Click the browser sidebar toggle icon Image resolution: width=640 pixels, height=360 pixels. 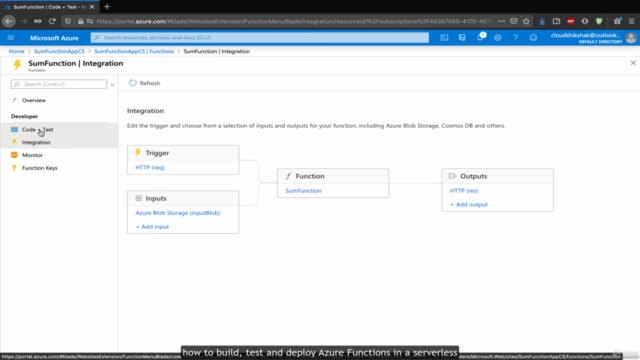[556, 21]
